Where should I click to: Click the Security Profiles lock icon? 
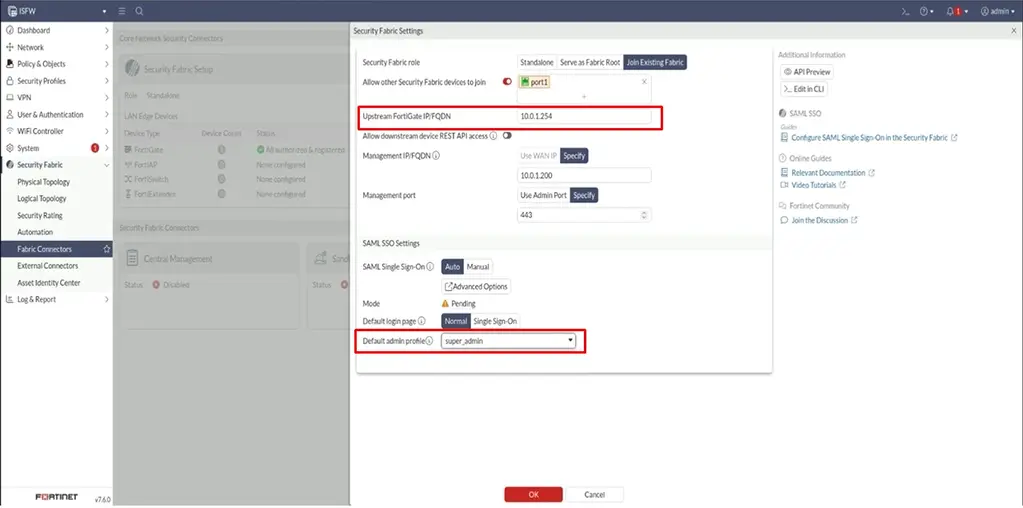(10, 81)
